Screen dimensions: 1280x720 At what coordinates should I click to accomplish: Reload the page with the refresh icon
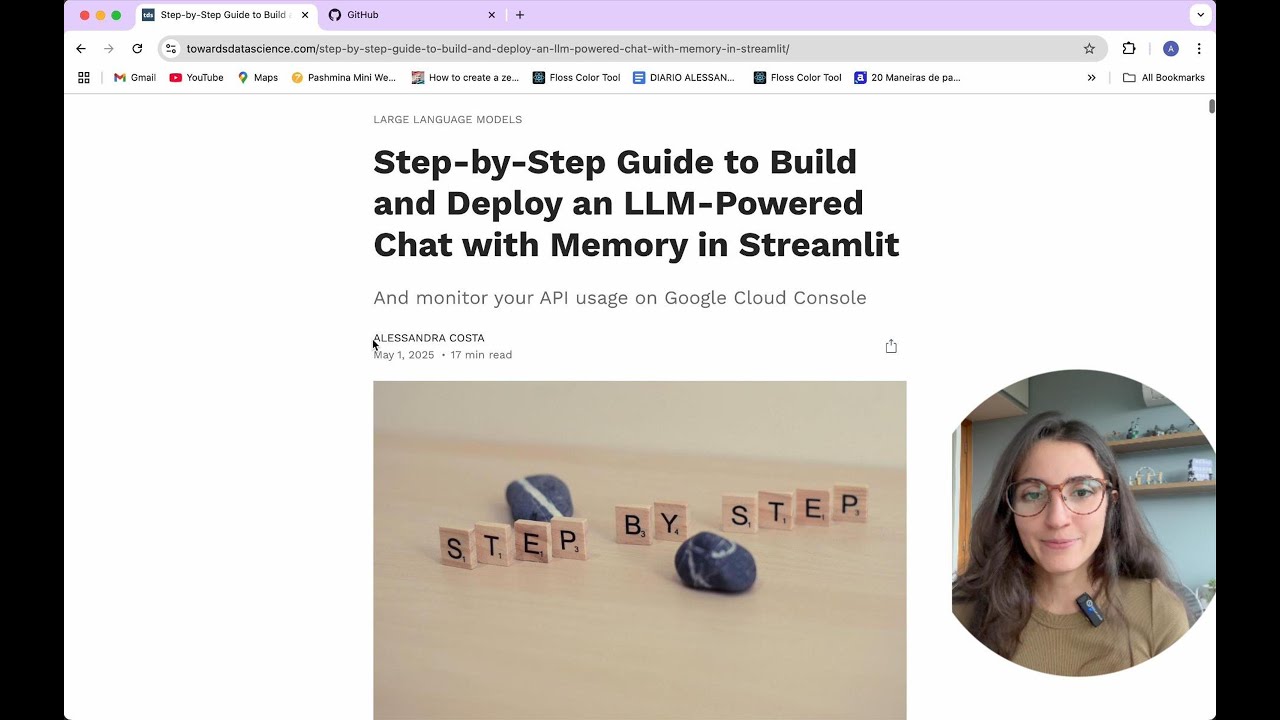[x=137, y=48]
